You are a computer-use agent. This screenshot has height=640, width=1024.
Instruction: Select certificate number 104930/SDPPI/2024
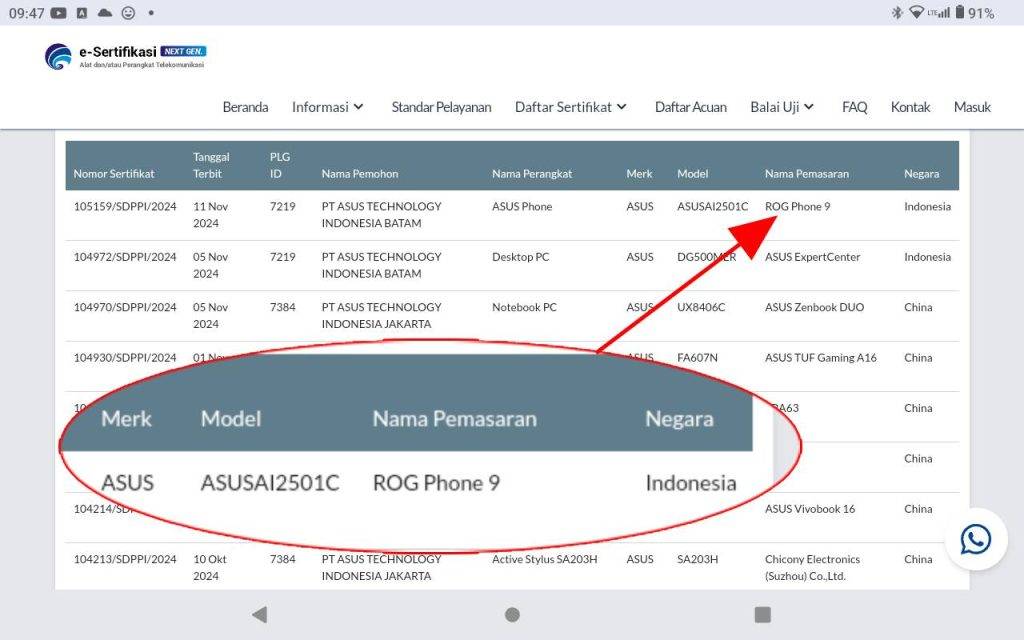[125, 357]
